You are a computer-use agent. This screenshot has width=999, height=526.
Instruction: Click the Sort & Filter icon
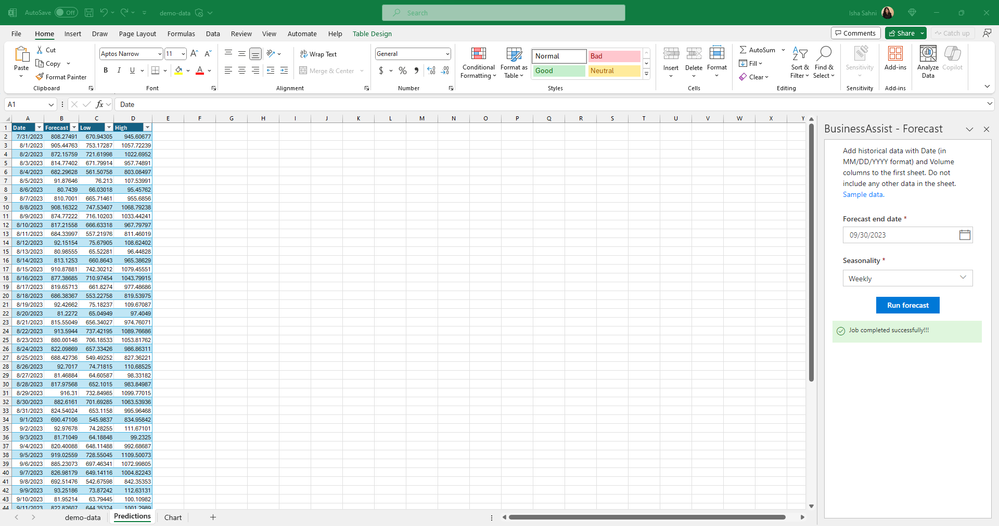[800, 54]
